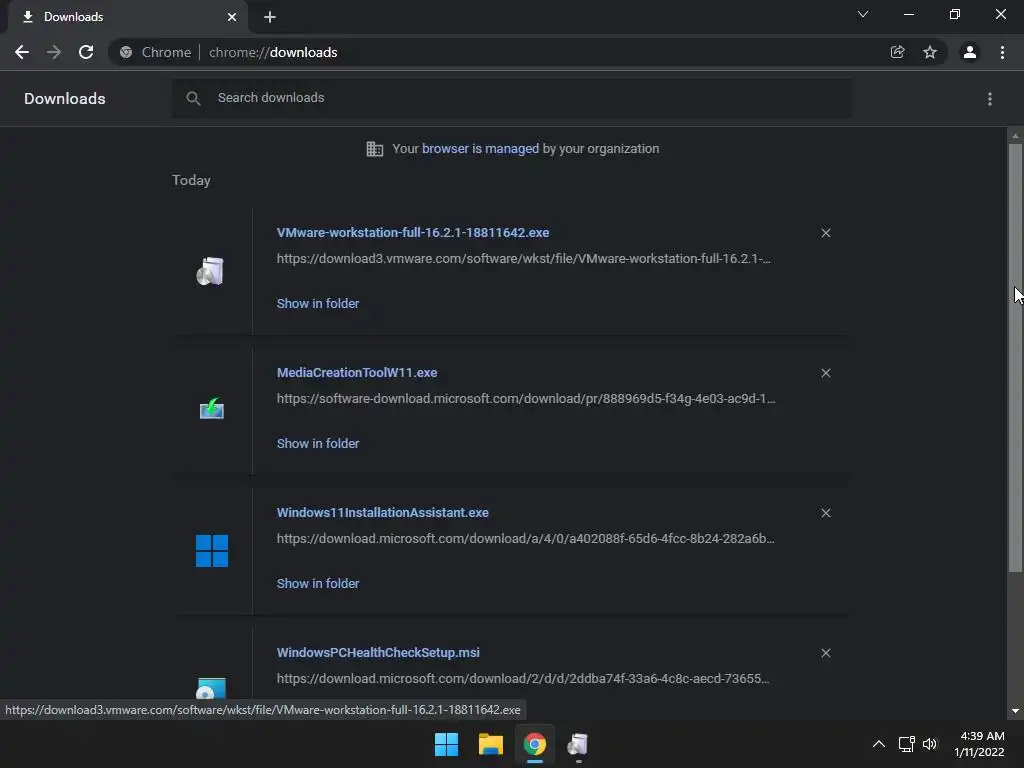Click the page vertical scrollbar thumb
The image size is (1024, 768).
coord(1015,358)
